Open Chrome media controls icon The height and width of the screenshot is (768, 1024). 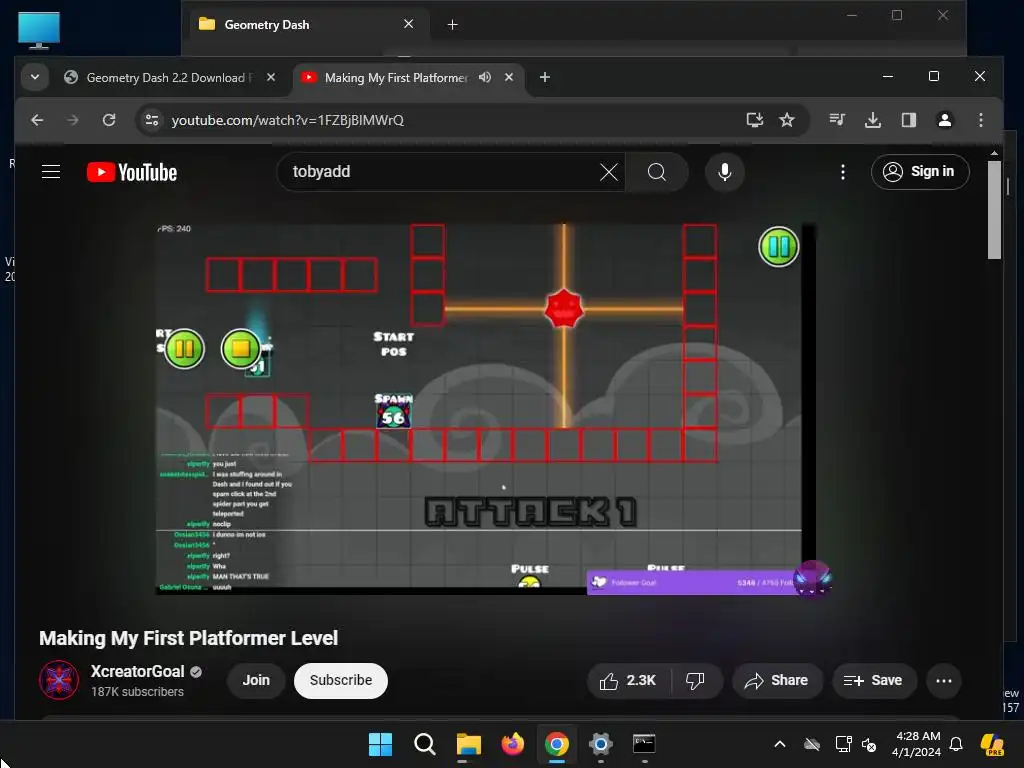point(837,120)
